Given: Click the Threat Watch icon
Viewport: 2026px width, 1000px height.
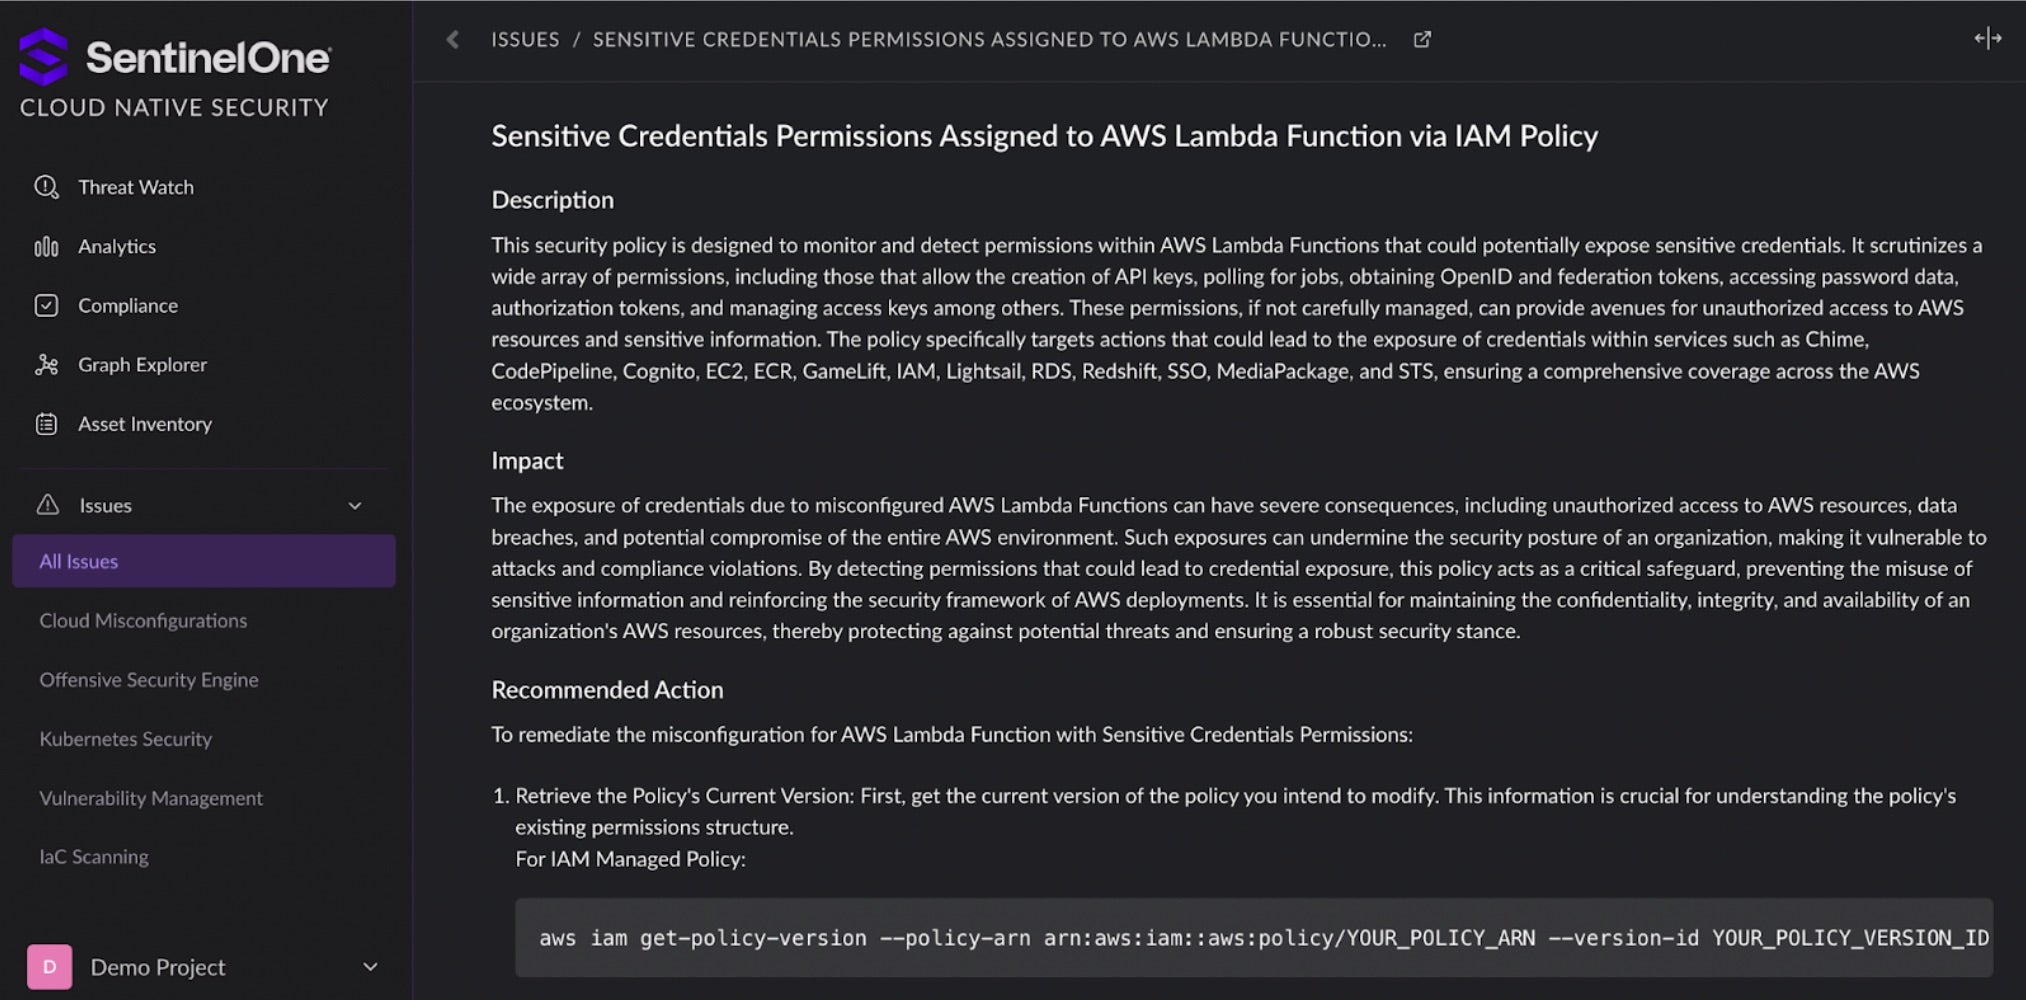Looking at the screenshot, I should [46, 187].
